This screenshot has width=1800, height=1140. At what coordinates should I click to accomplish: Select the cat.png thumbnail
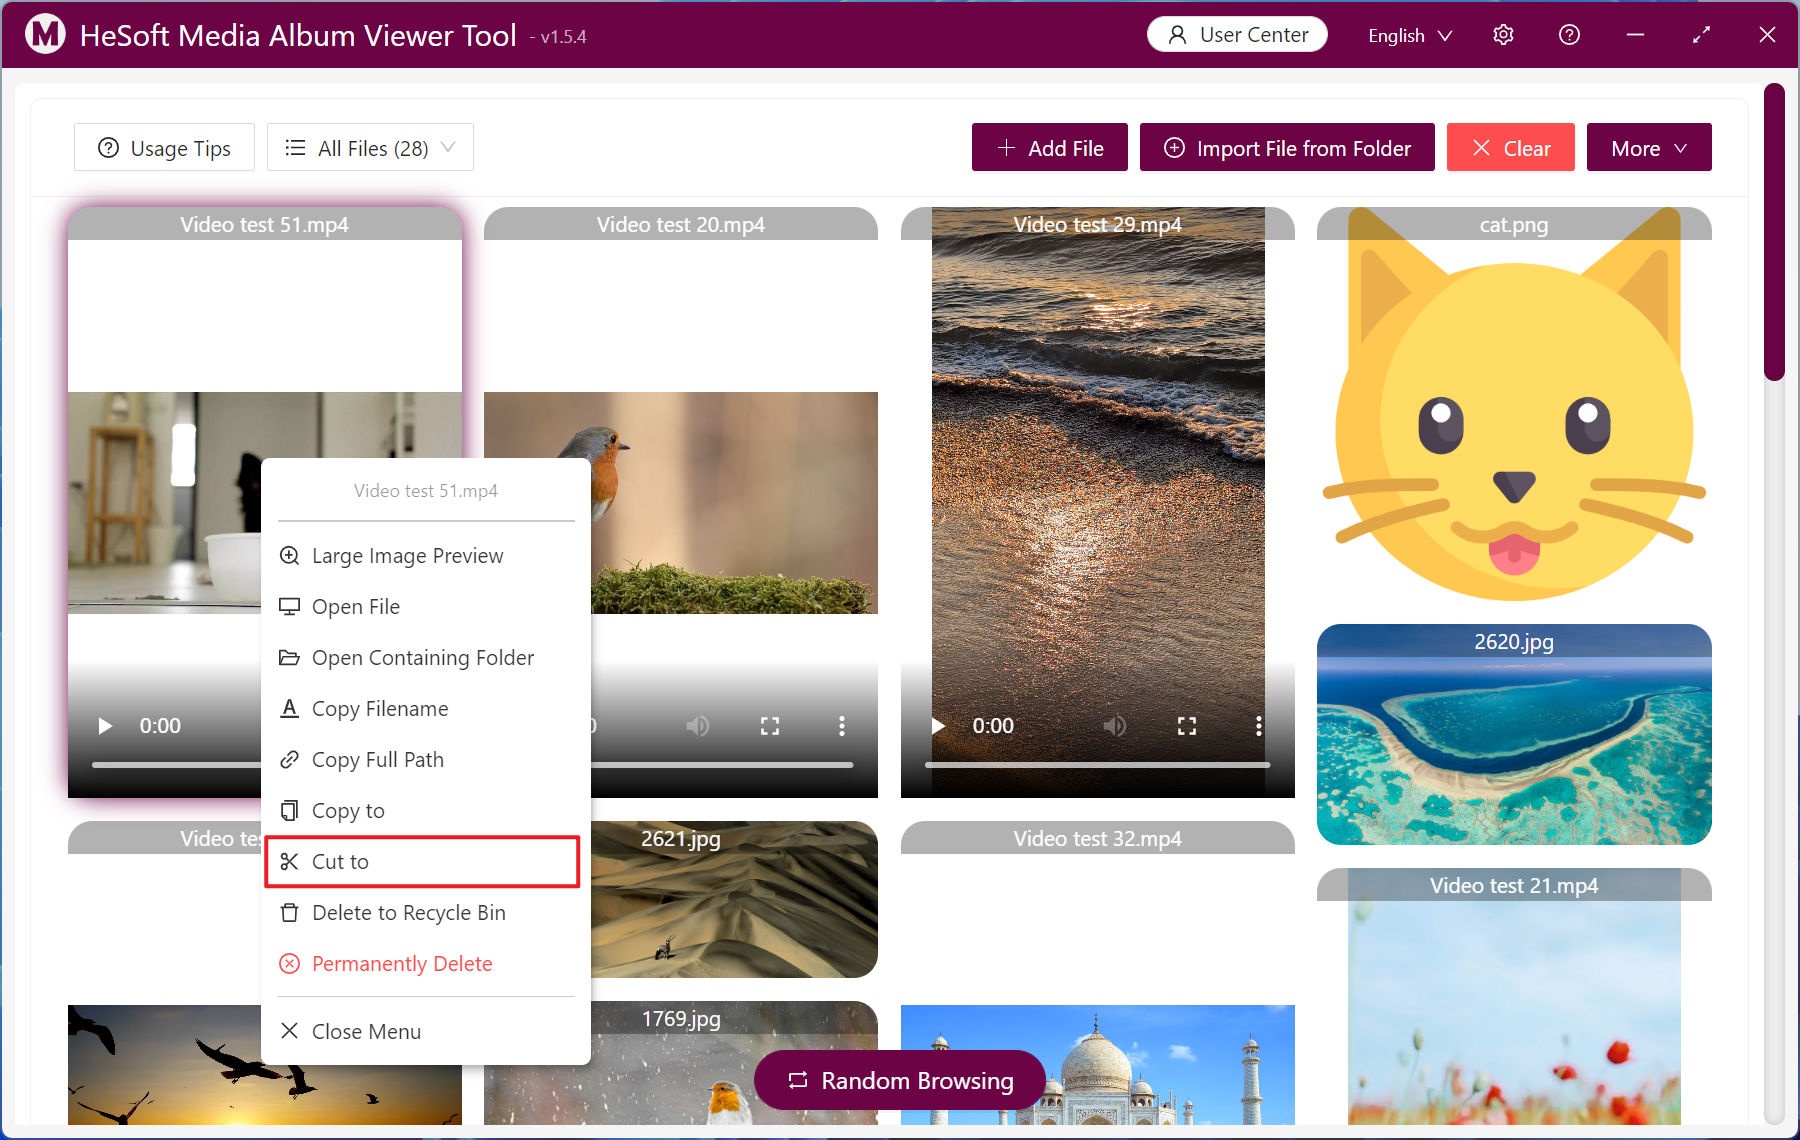point(1514,405)
